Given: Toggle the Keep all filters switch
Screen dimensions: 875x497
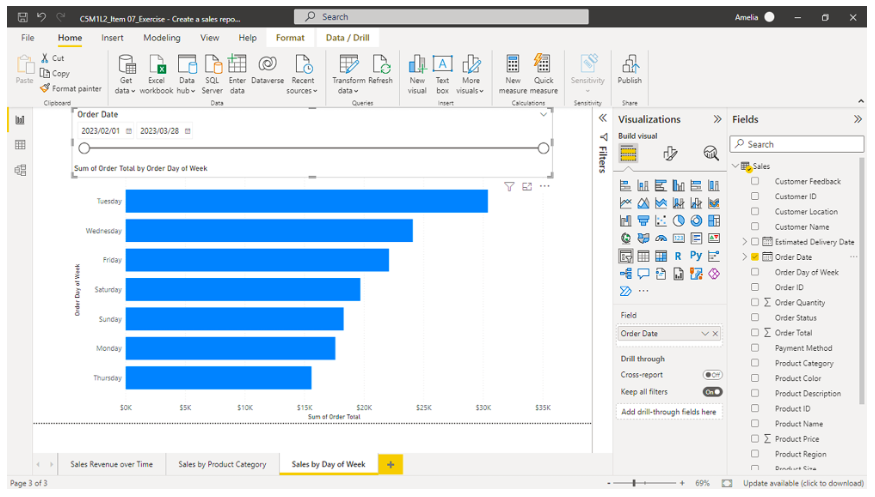Looking at the screenshot, I should [712, 392].
